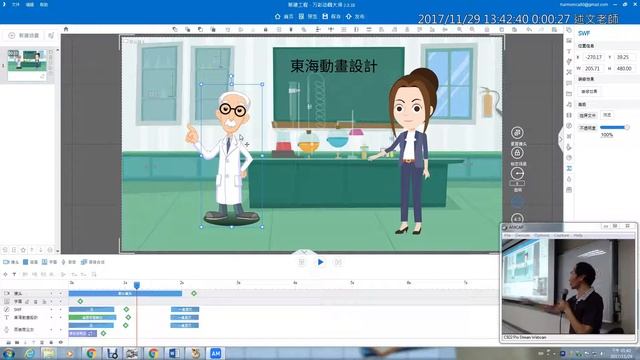Click the AM animation app icon in the taskbar
The image size is (640, 360).
point(216,353)
